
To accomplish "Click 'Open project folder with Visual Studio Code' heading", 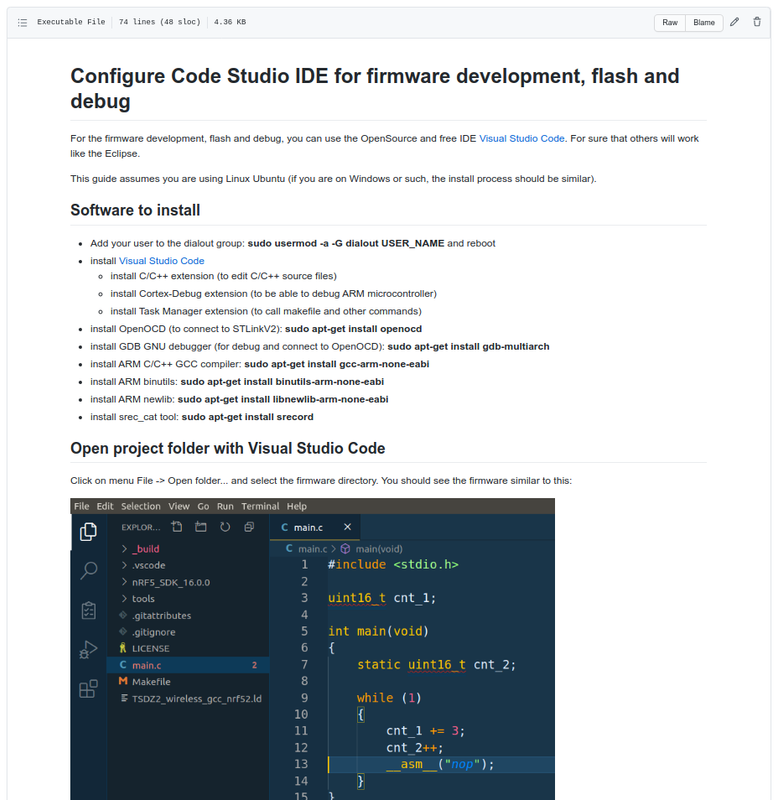I will point(228,448).
